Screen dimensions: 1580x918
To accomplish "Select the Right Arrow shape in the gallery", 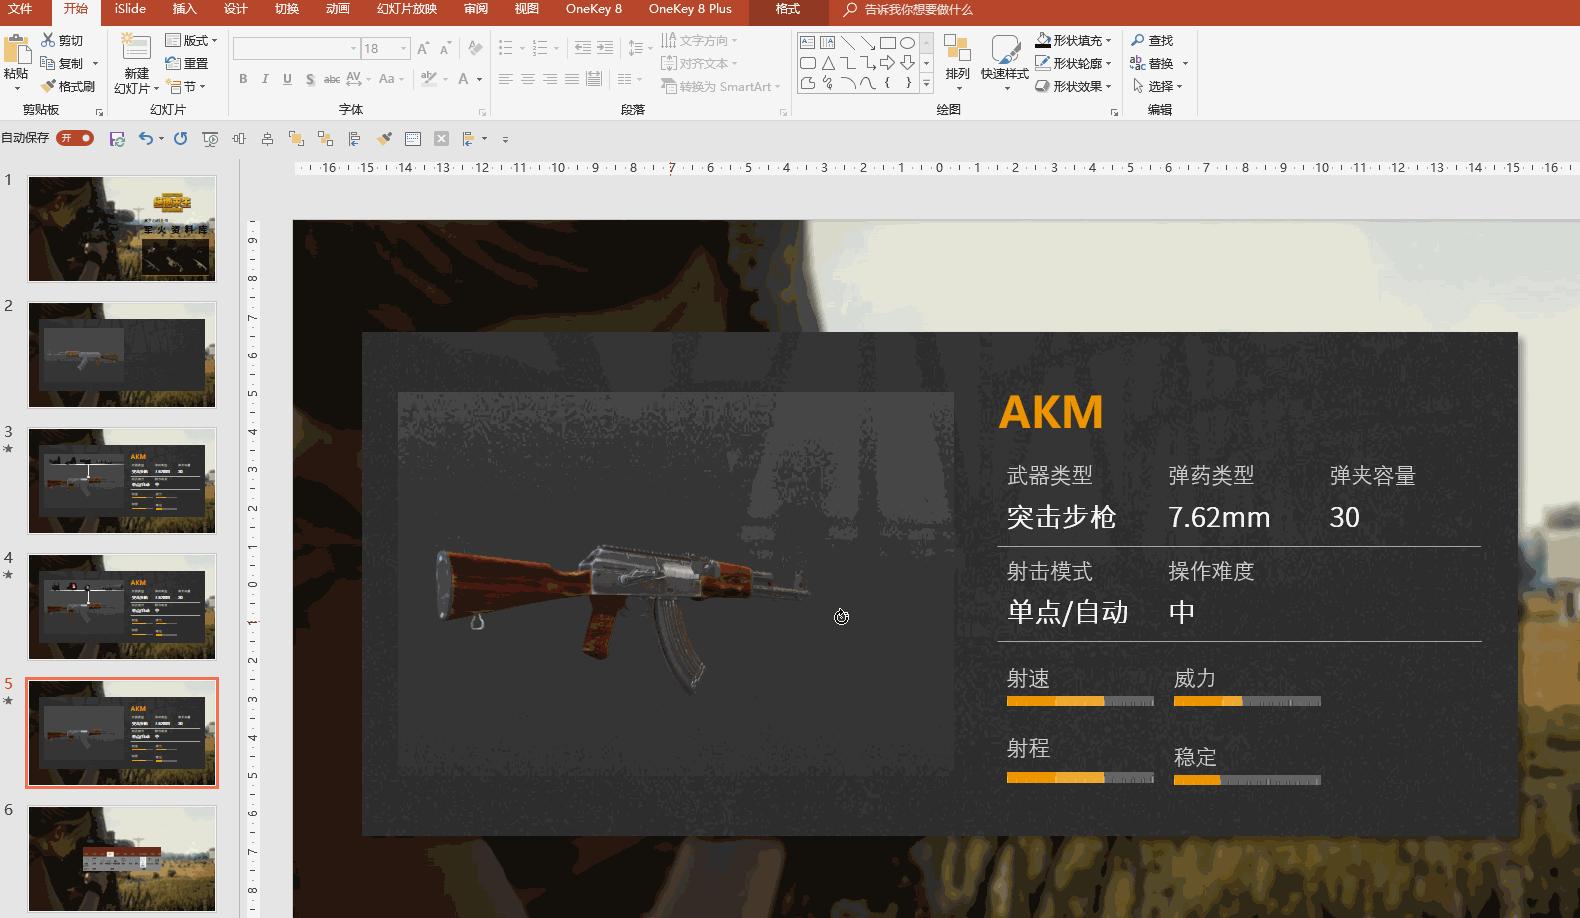I will click(x=887, y=63).
